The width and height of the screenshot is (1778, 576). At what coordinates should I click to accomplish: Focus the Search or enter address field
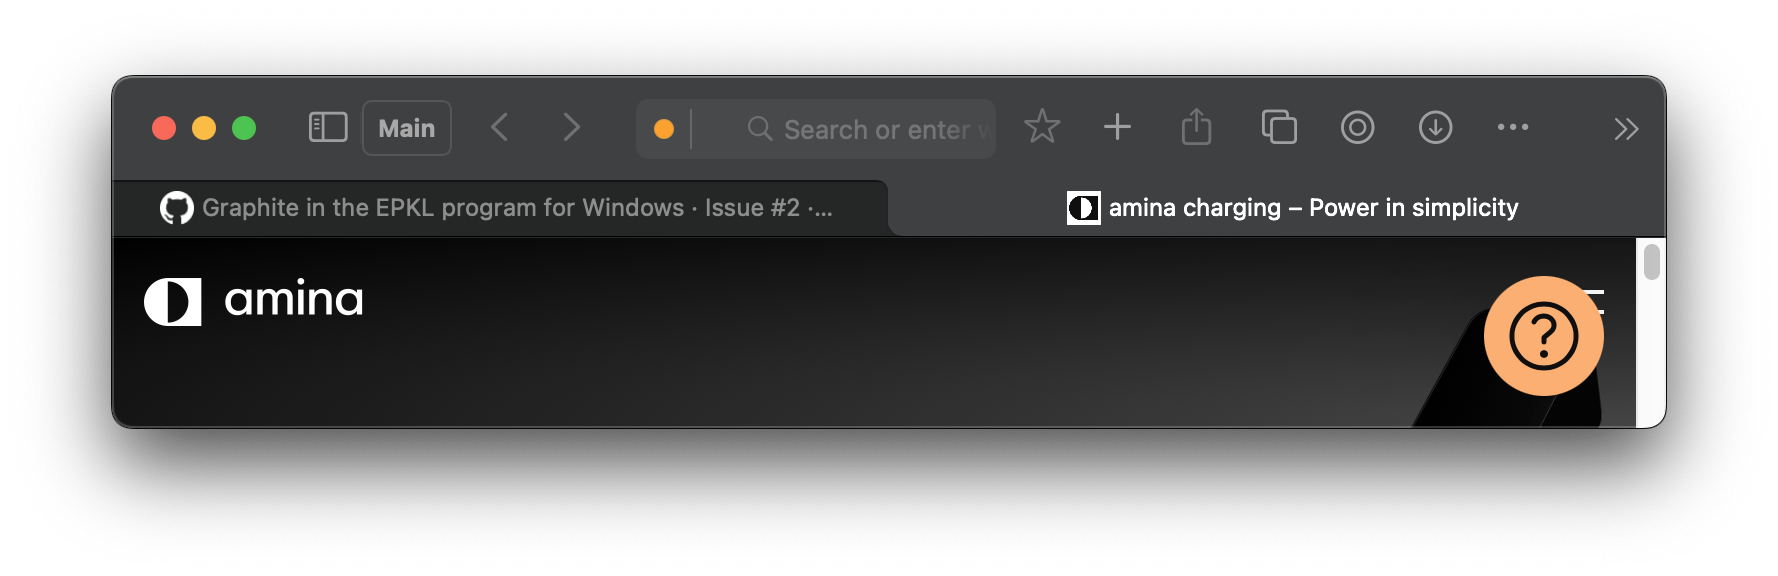[x=870, y=129]
